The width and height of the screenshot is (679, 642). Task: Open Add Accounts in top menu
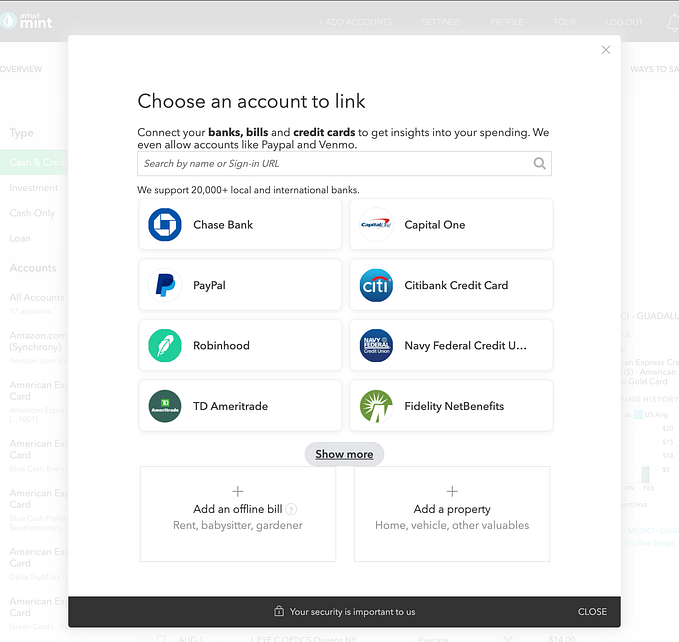356,22
